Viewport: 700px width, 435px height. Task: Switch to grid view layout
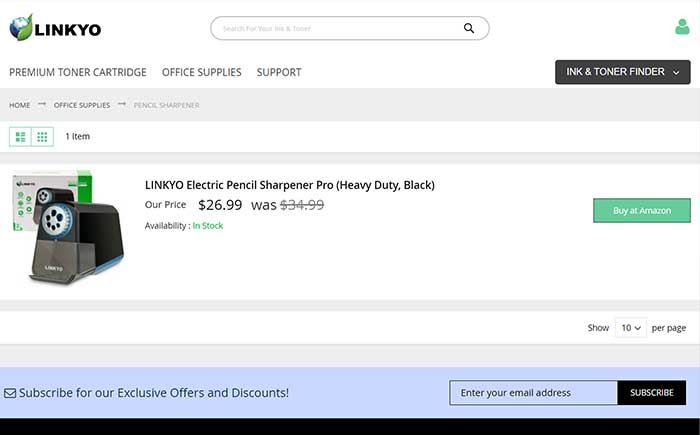tap(42, 137)
